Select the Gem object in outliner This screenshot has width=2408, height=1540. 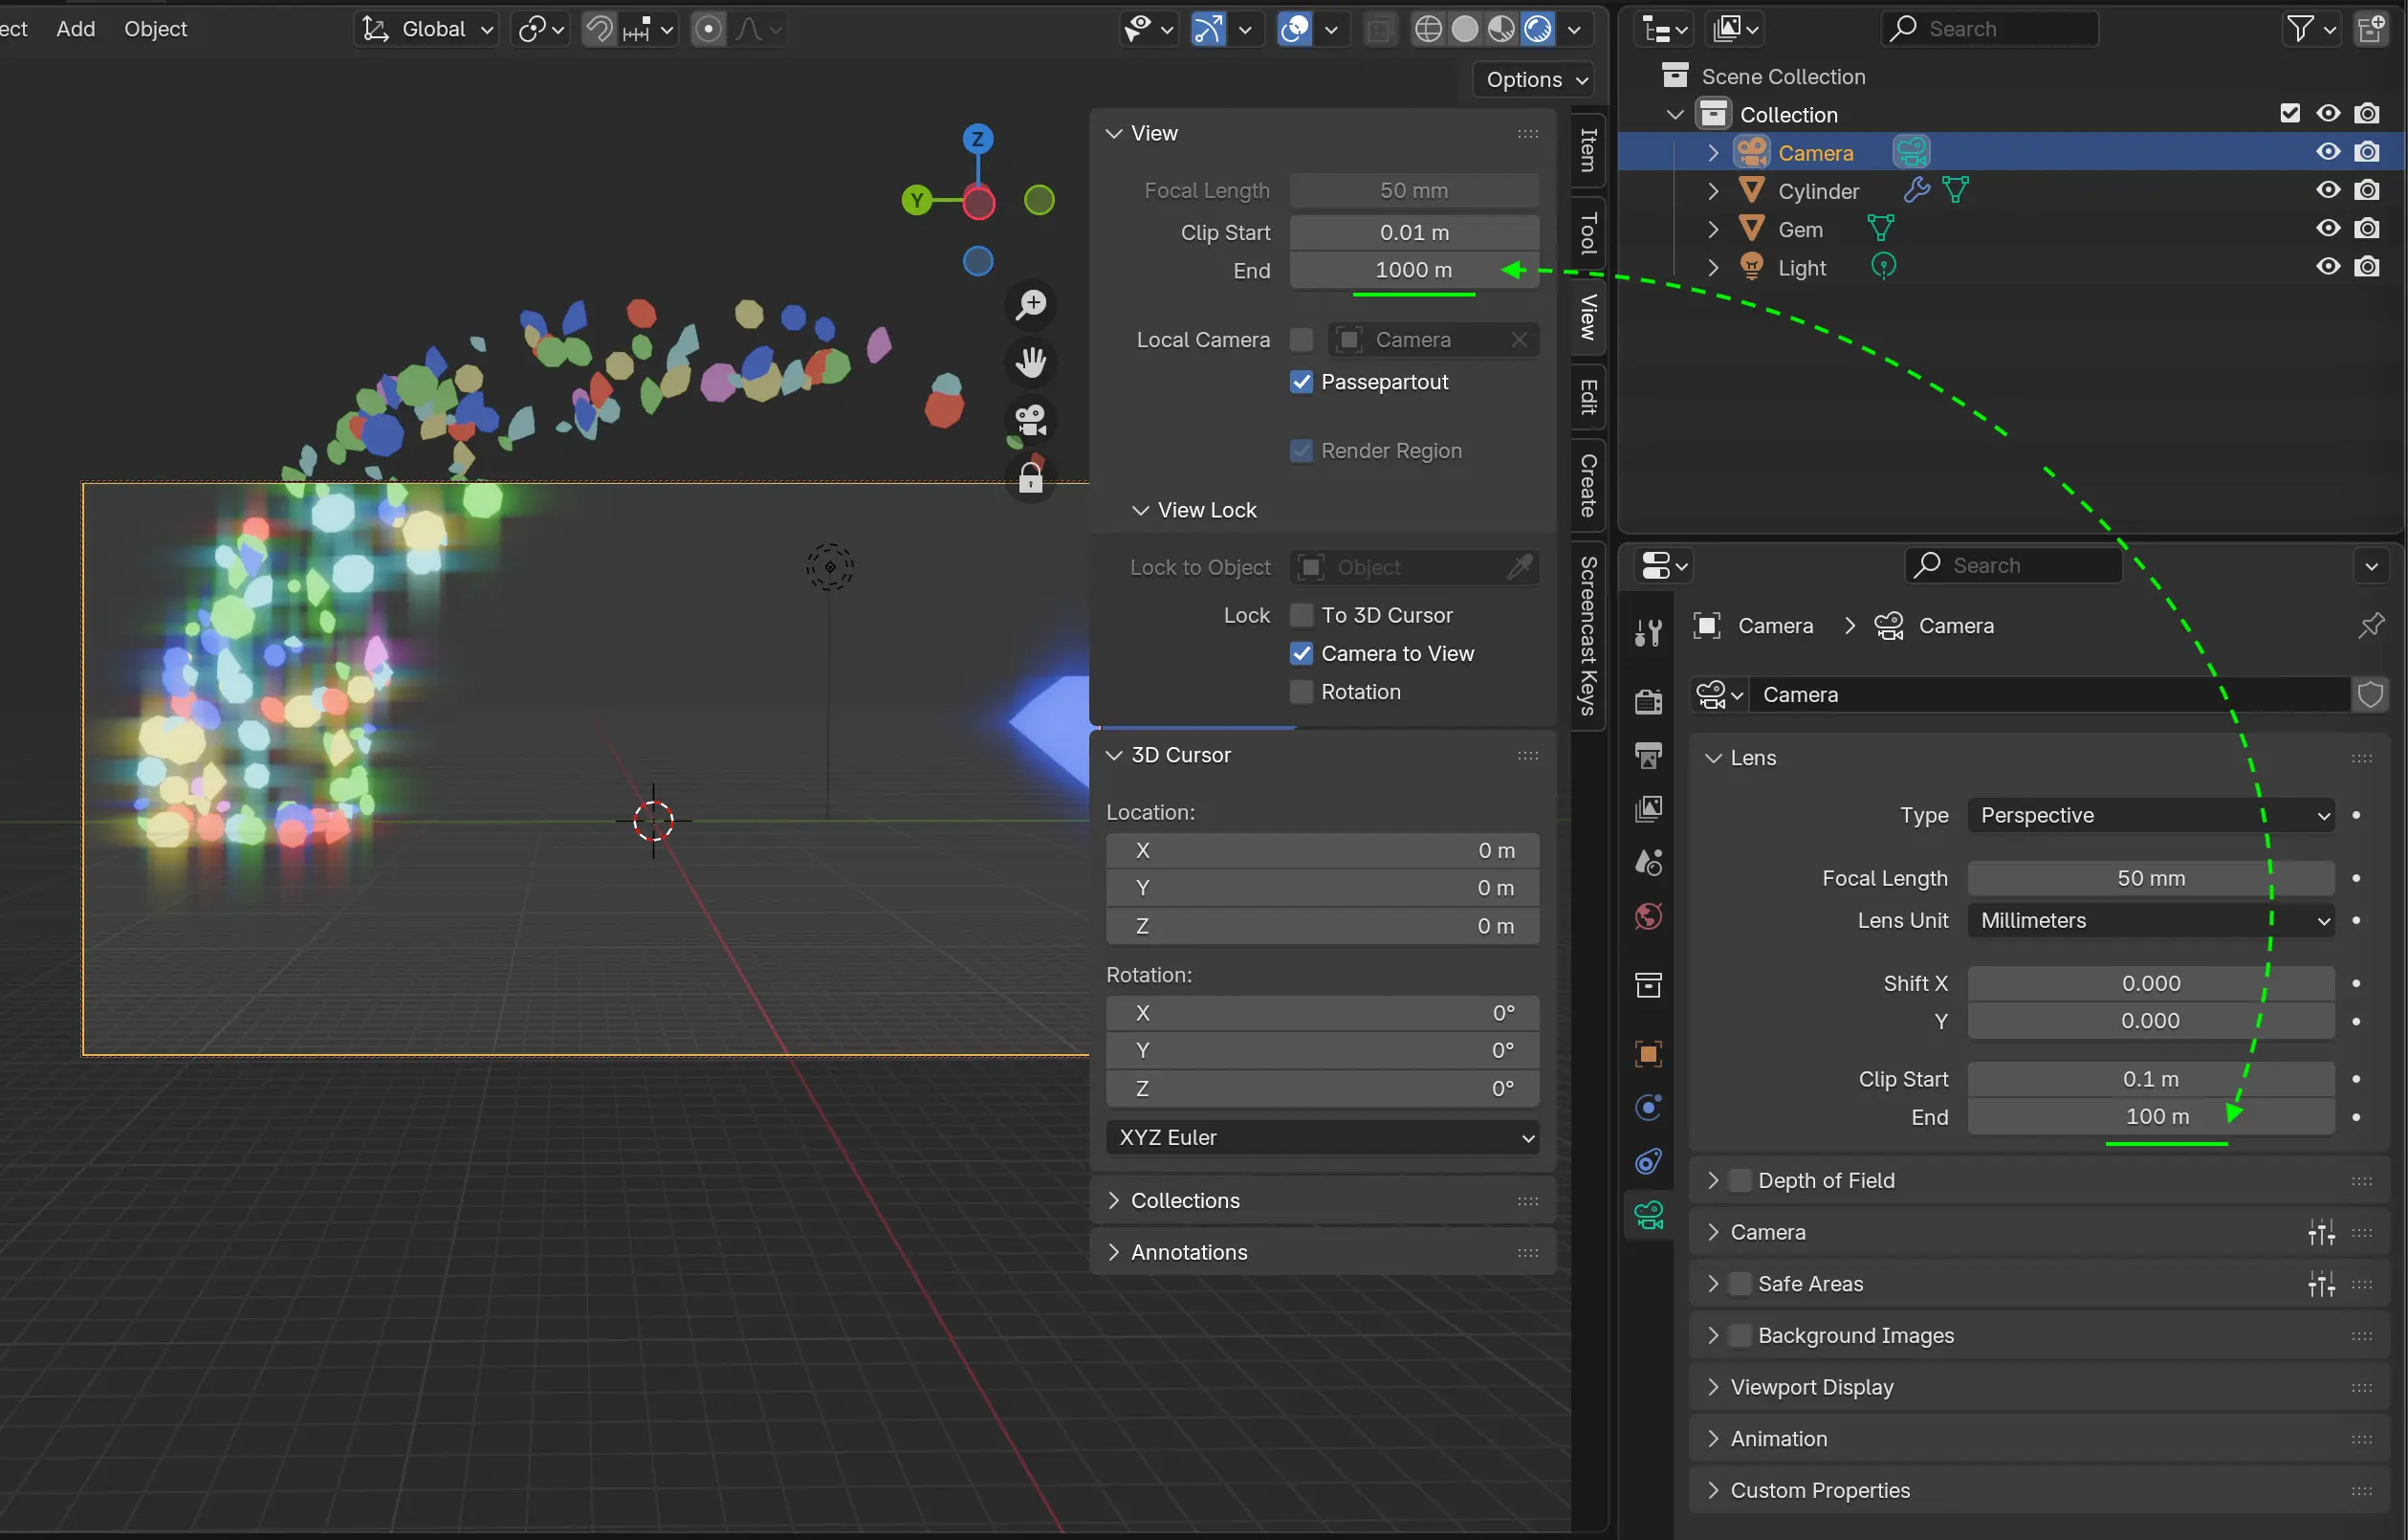[x=1800, y=230]
